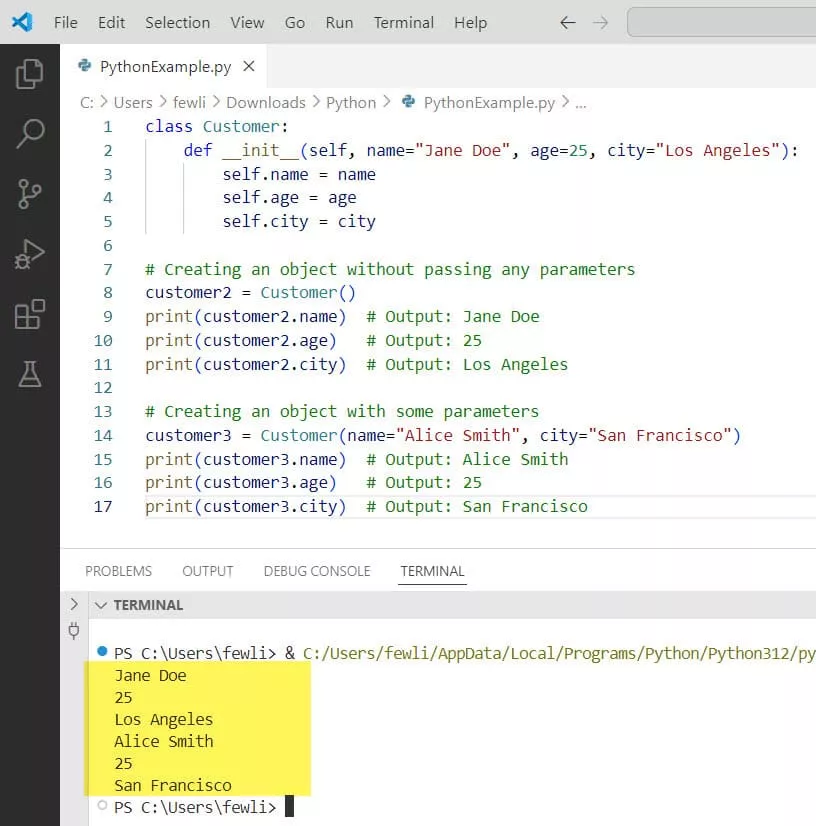Viewport: 816px width, 826px height.
Task: Collapse the TERMINAL section chevron
Action: 101,605
